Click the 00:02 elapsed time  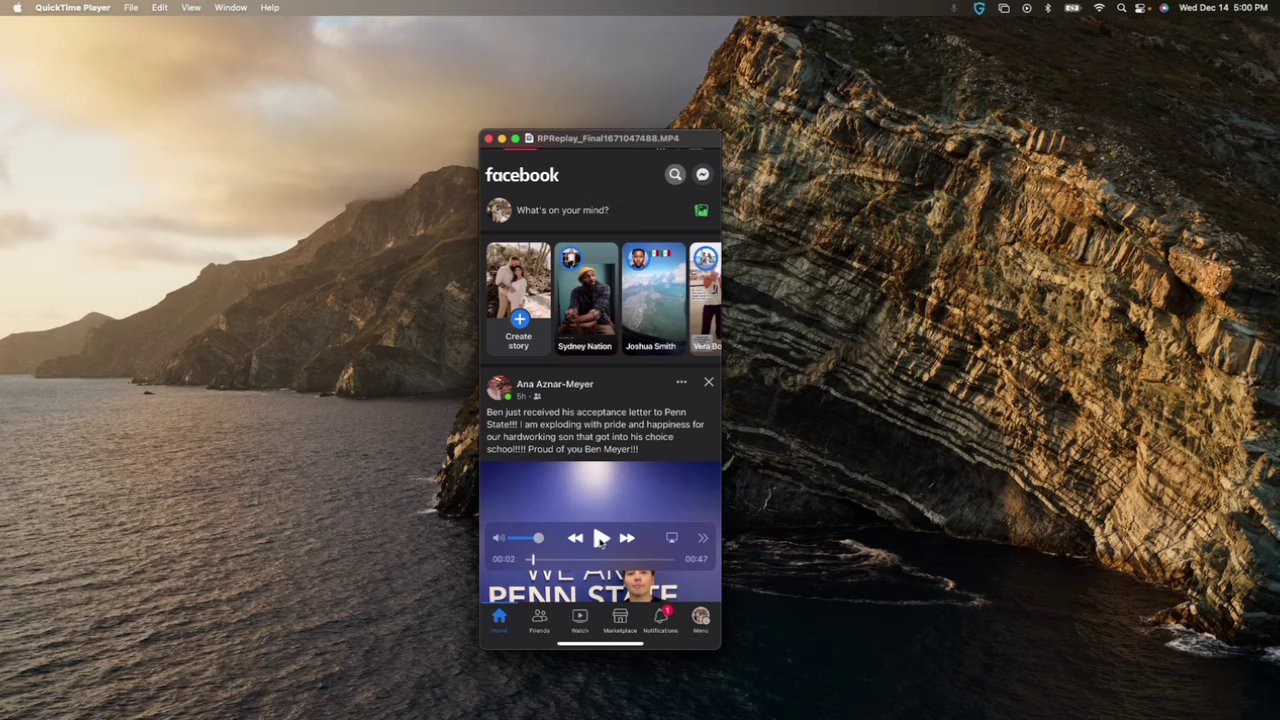click(504, 560)
